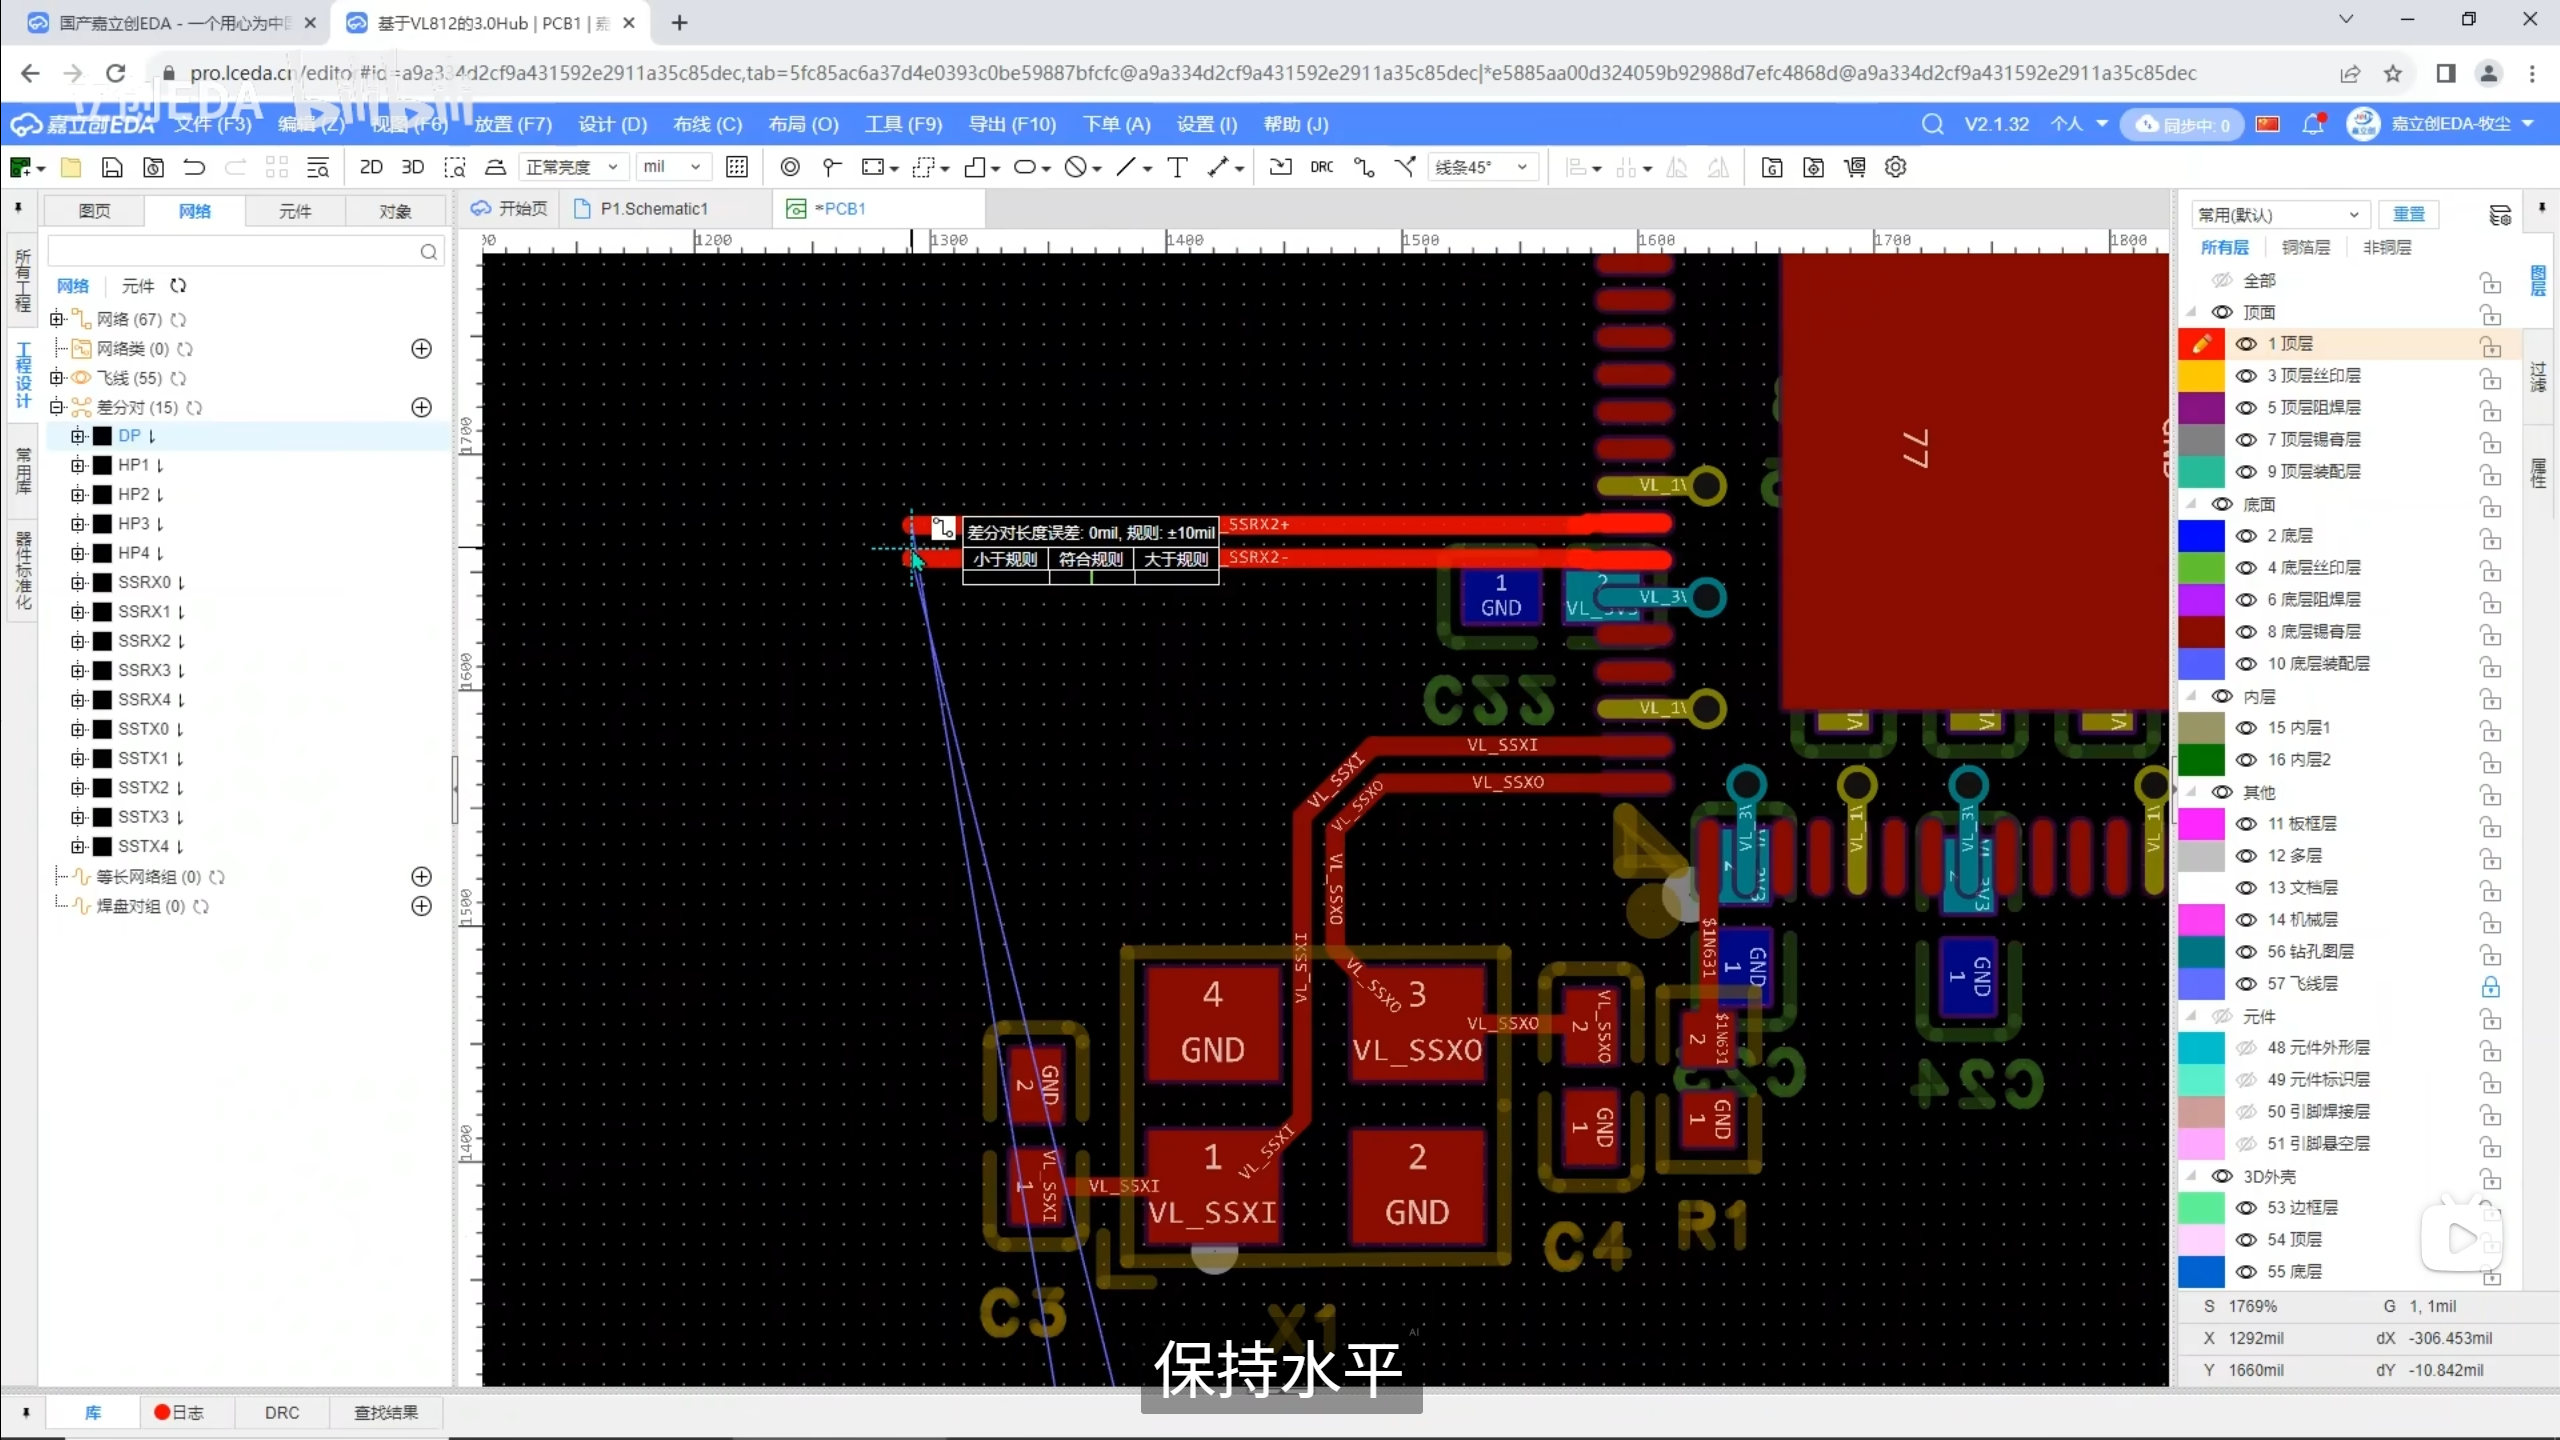
Task: Toggle visibility of 3 顶层丝印层 layer
Action: tap(2246, 376)
